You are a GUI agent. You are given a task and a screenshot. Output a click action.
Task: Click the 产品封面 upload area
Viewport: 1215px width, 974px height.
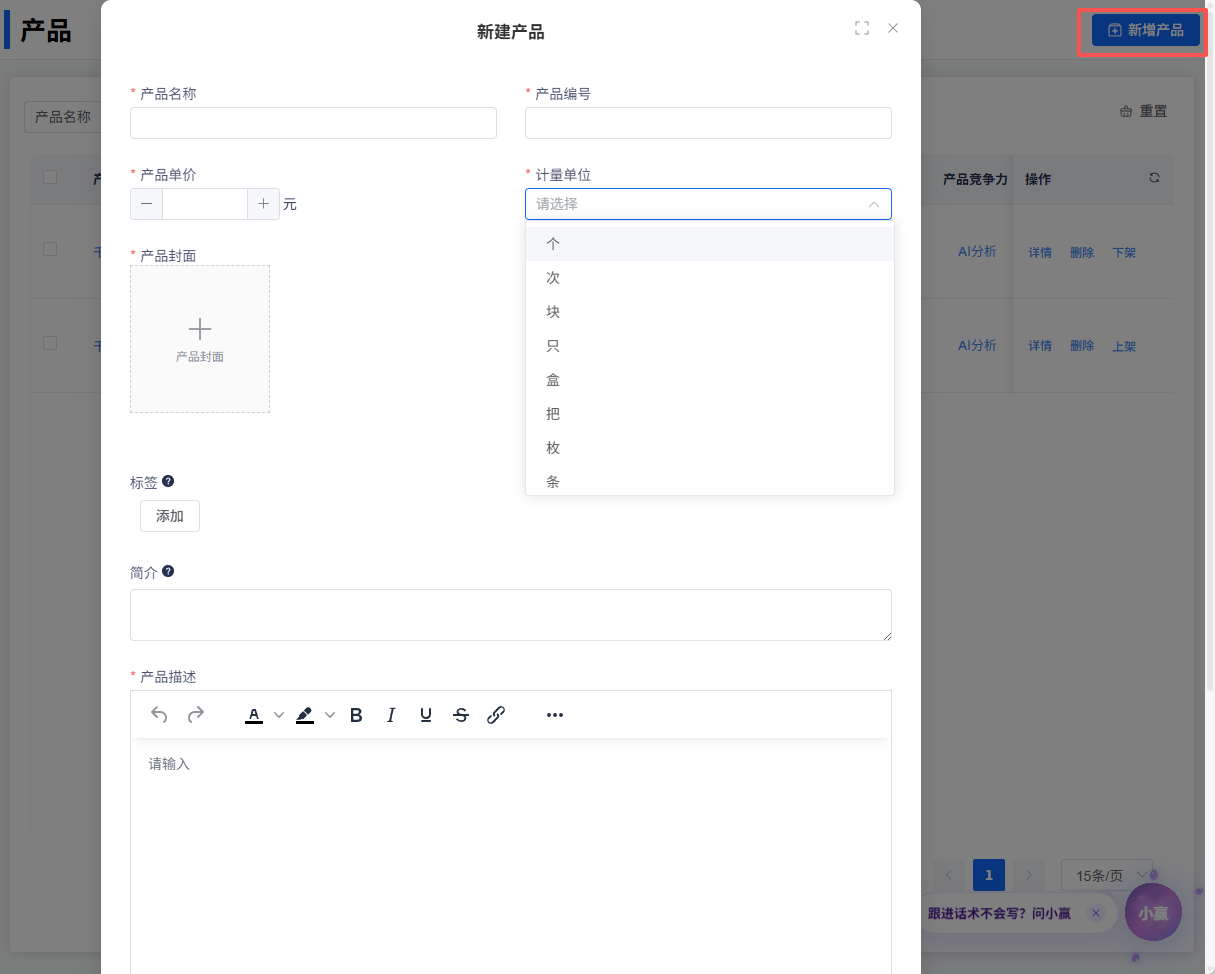[x=200, y=339]
